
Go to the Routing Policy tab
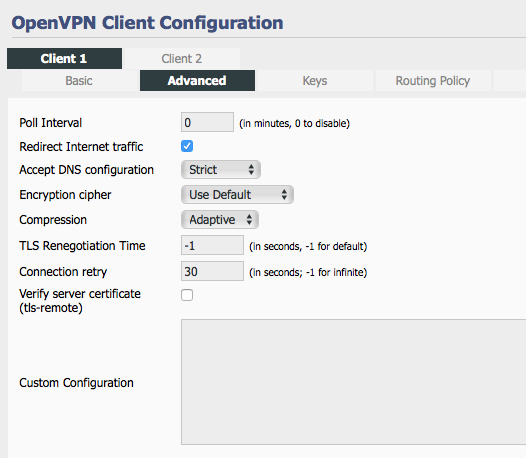(433, 81)
